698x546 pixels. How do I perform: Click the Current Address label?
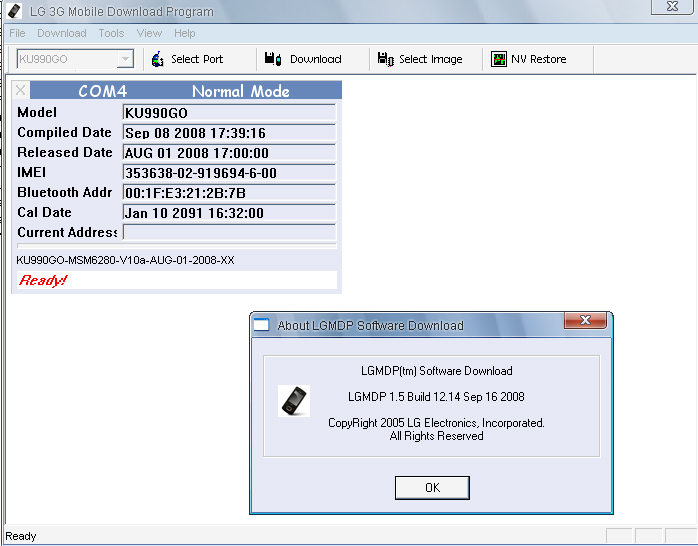tap(67, 232)
